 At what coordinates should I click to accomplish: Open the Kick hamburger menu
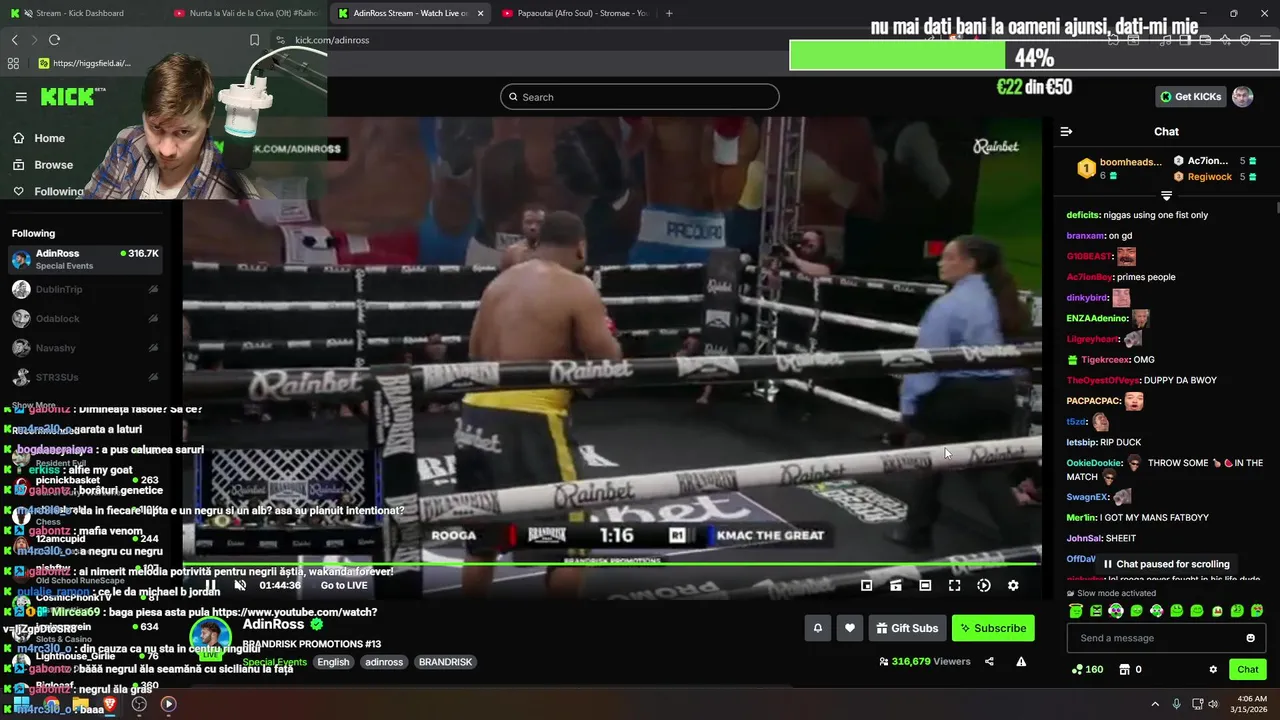[x=21, y=97]
